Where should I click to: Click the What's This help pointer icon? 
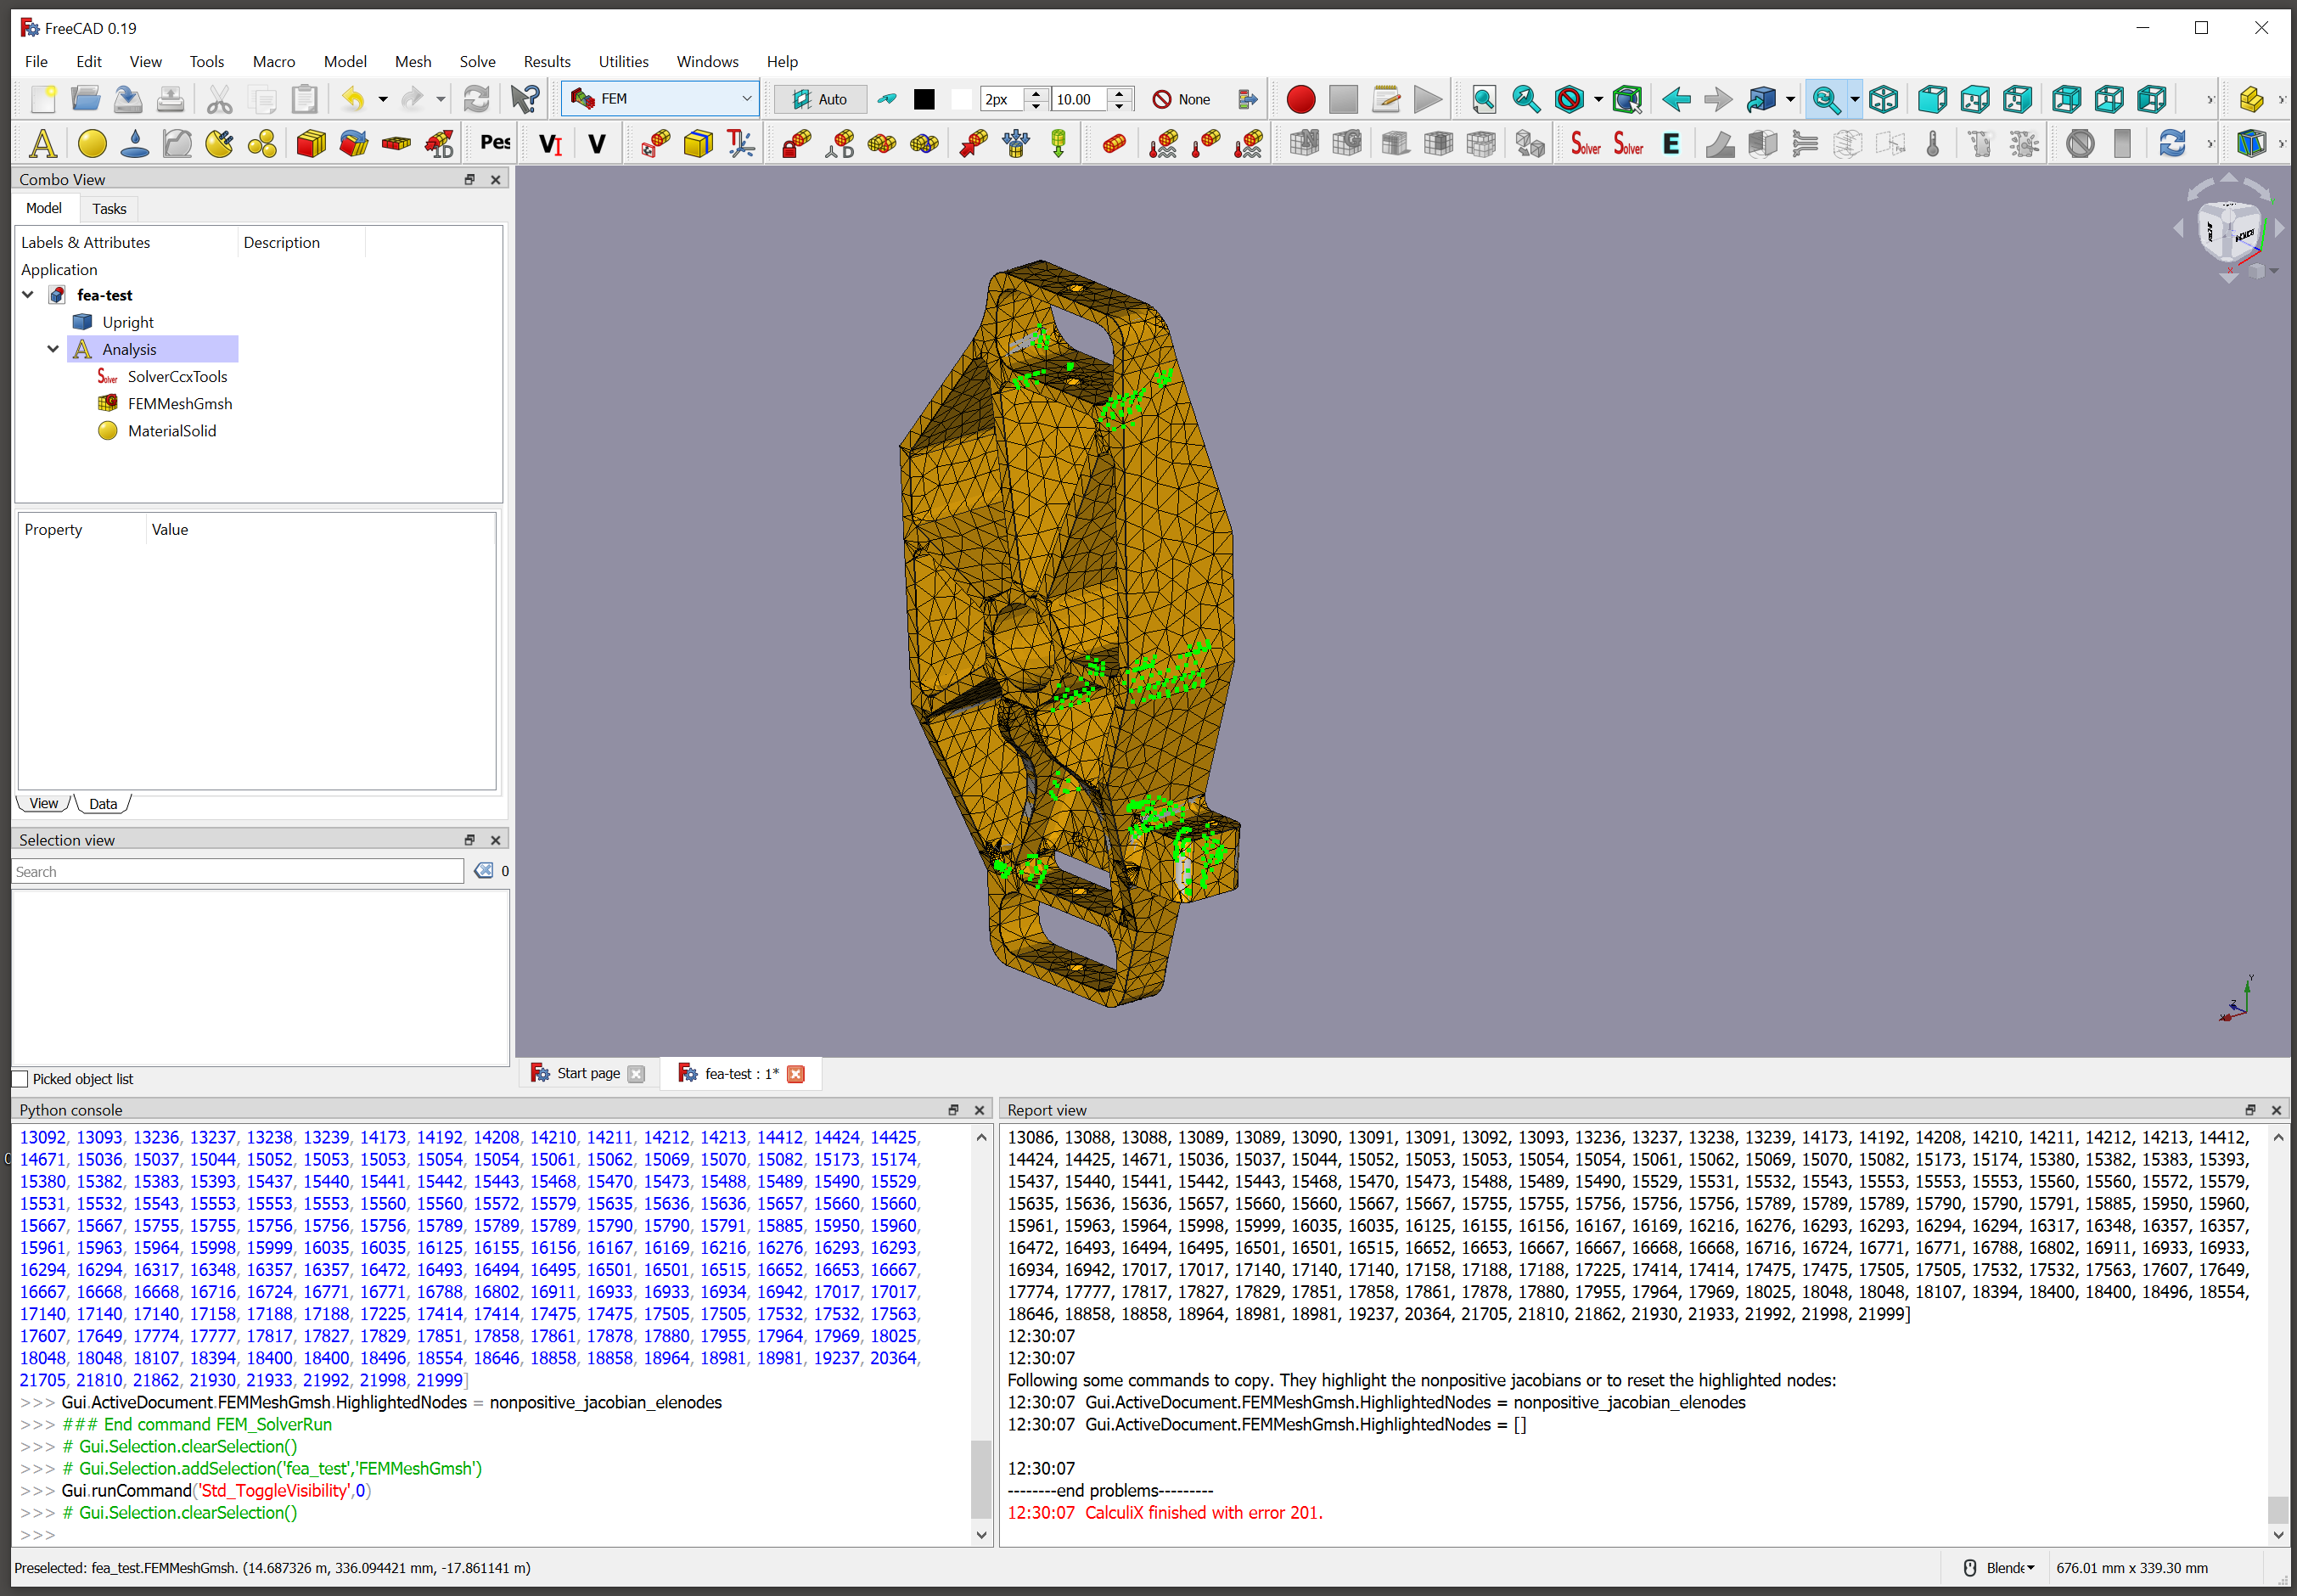(525, 99)
